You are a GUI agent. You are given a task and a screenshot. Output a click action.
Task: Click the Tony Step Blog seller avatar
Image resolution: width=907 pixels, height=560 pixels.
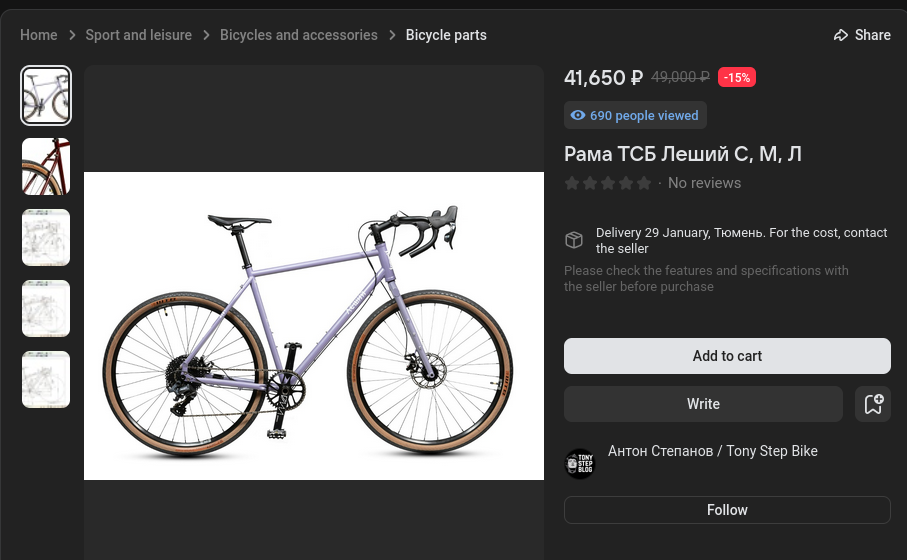click(x=580, y=464)
